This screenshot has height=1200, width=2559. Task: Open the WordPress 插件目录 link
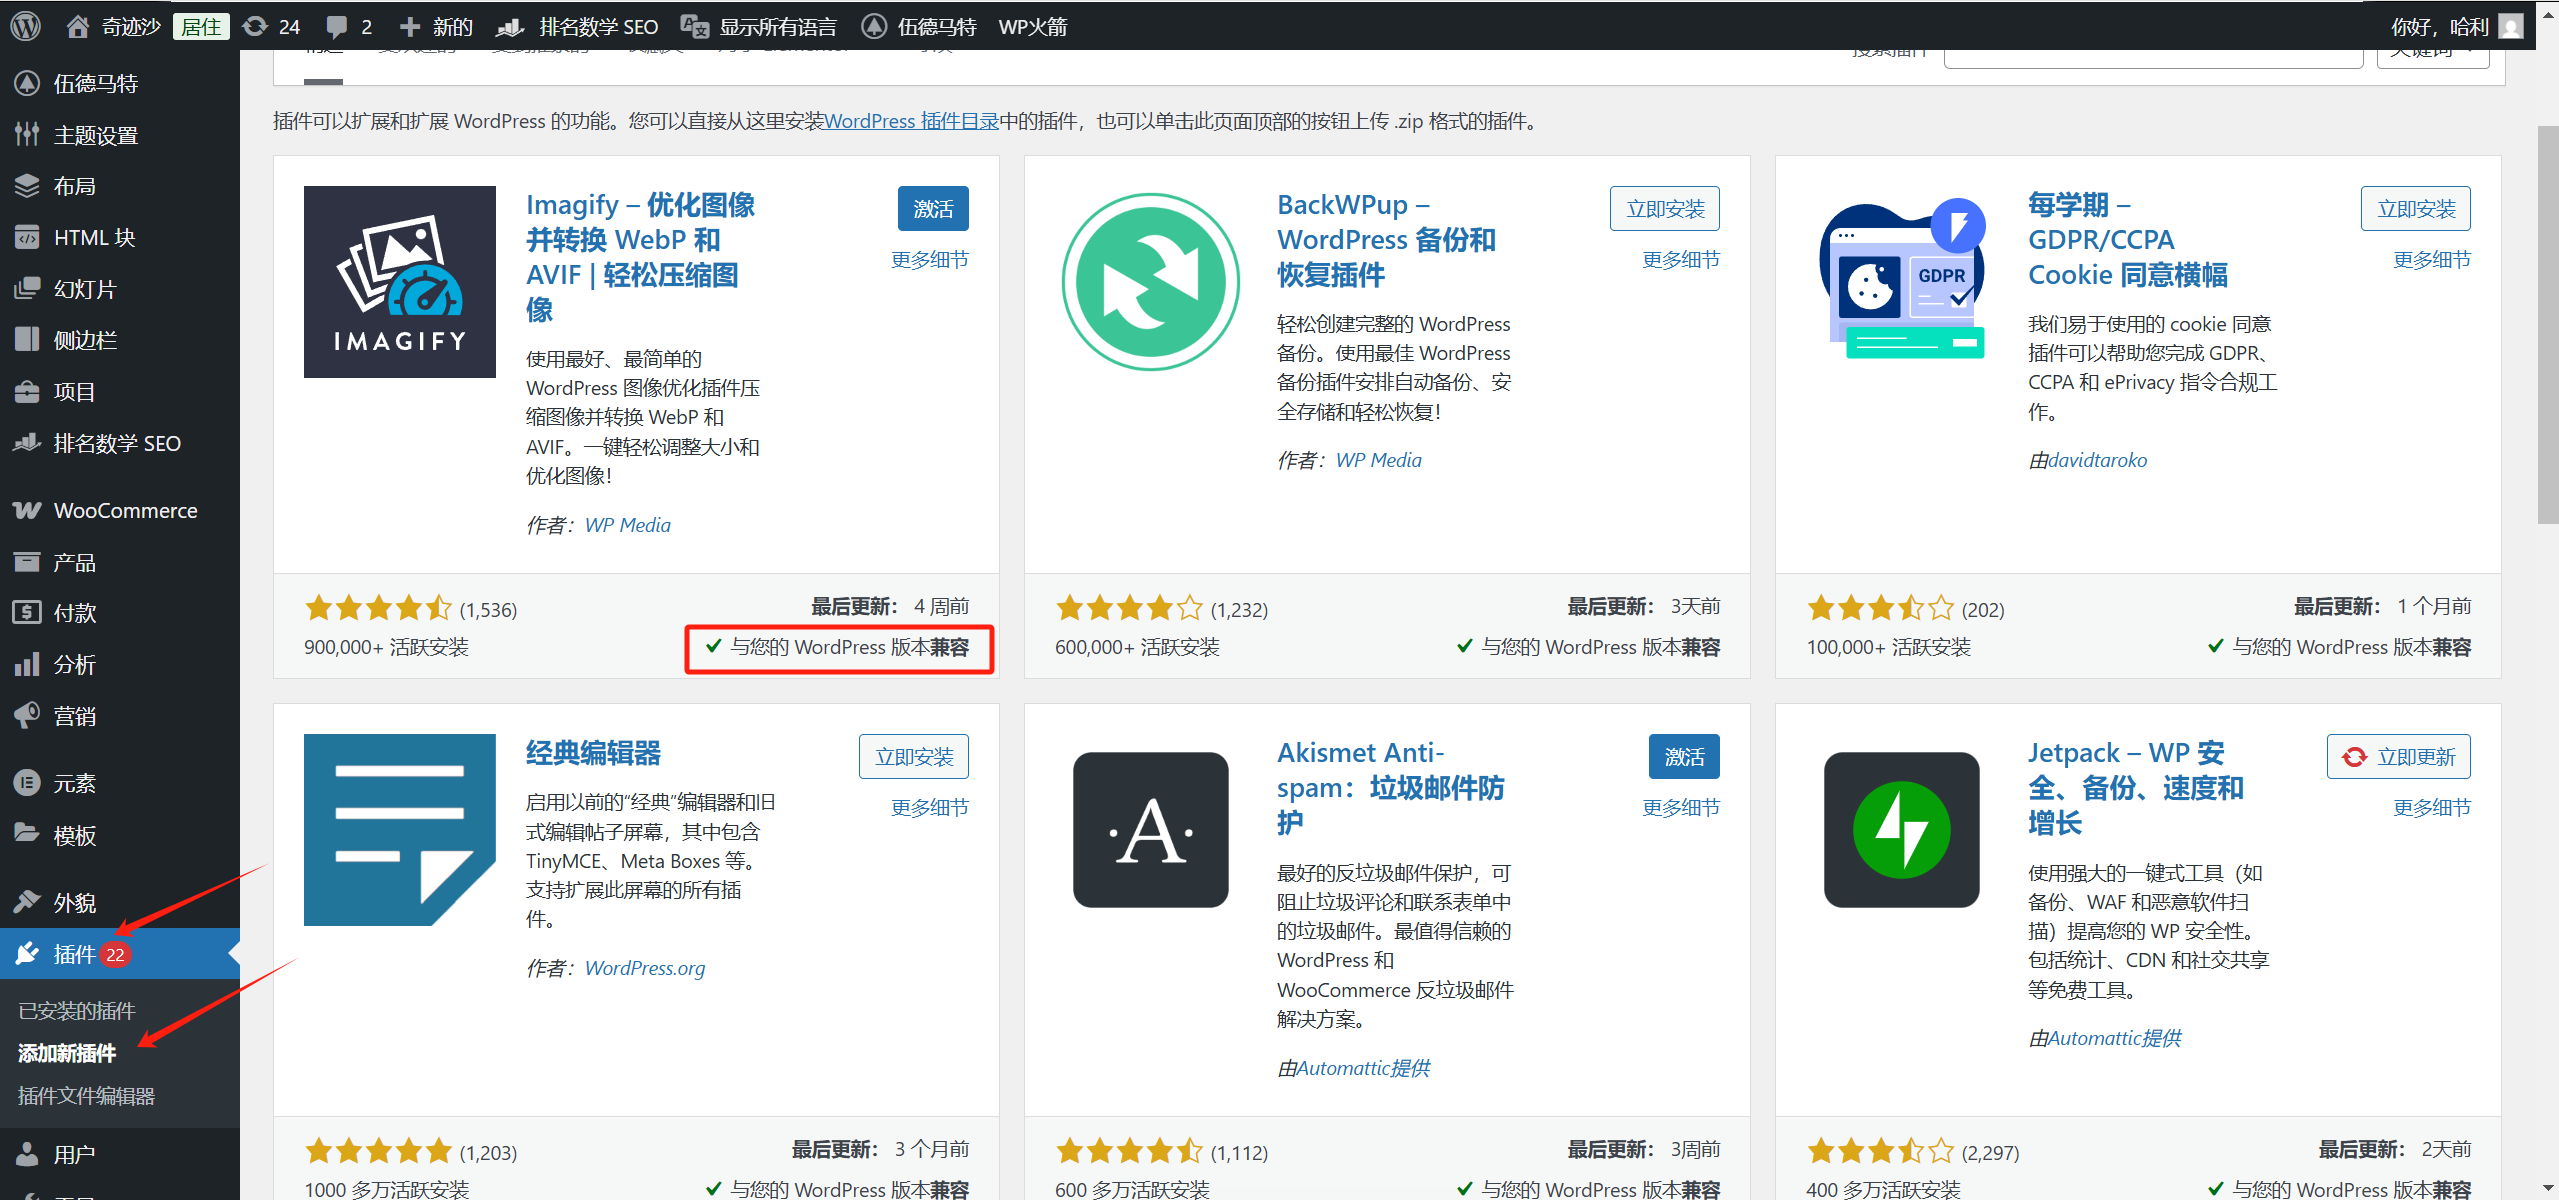pos(911,121)
